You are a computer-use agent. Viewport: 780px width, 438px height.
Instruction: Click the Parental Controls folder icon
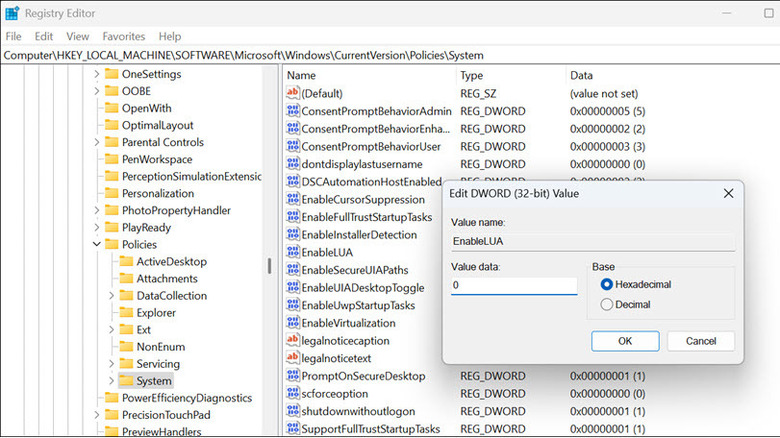(110, 142)
